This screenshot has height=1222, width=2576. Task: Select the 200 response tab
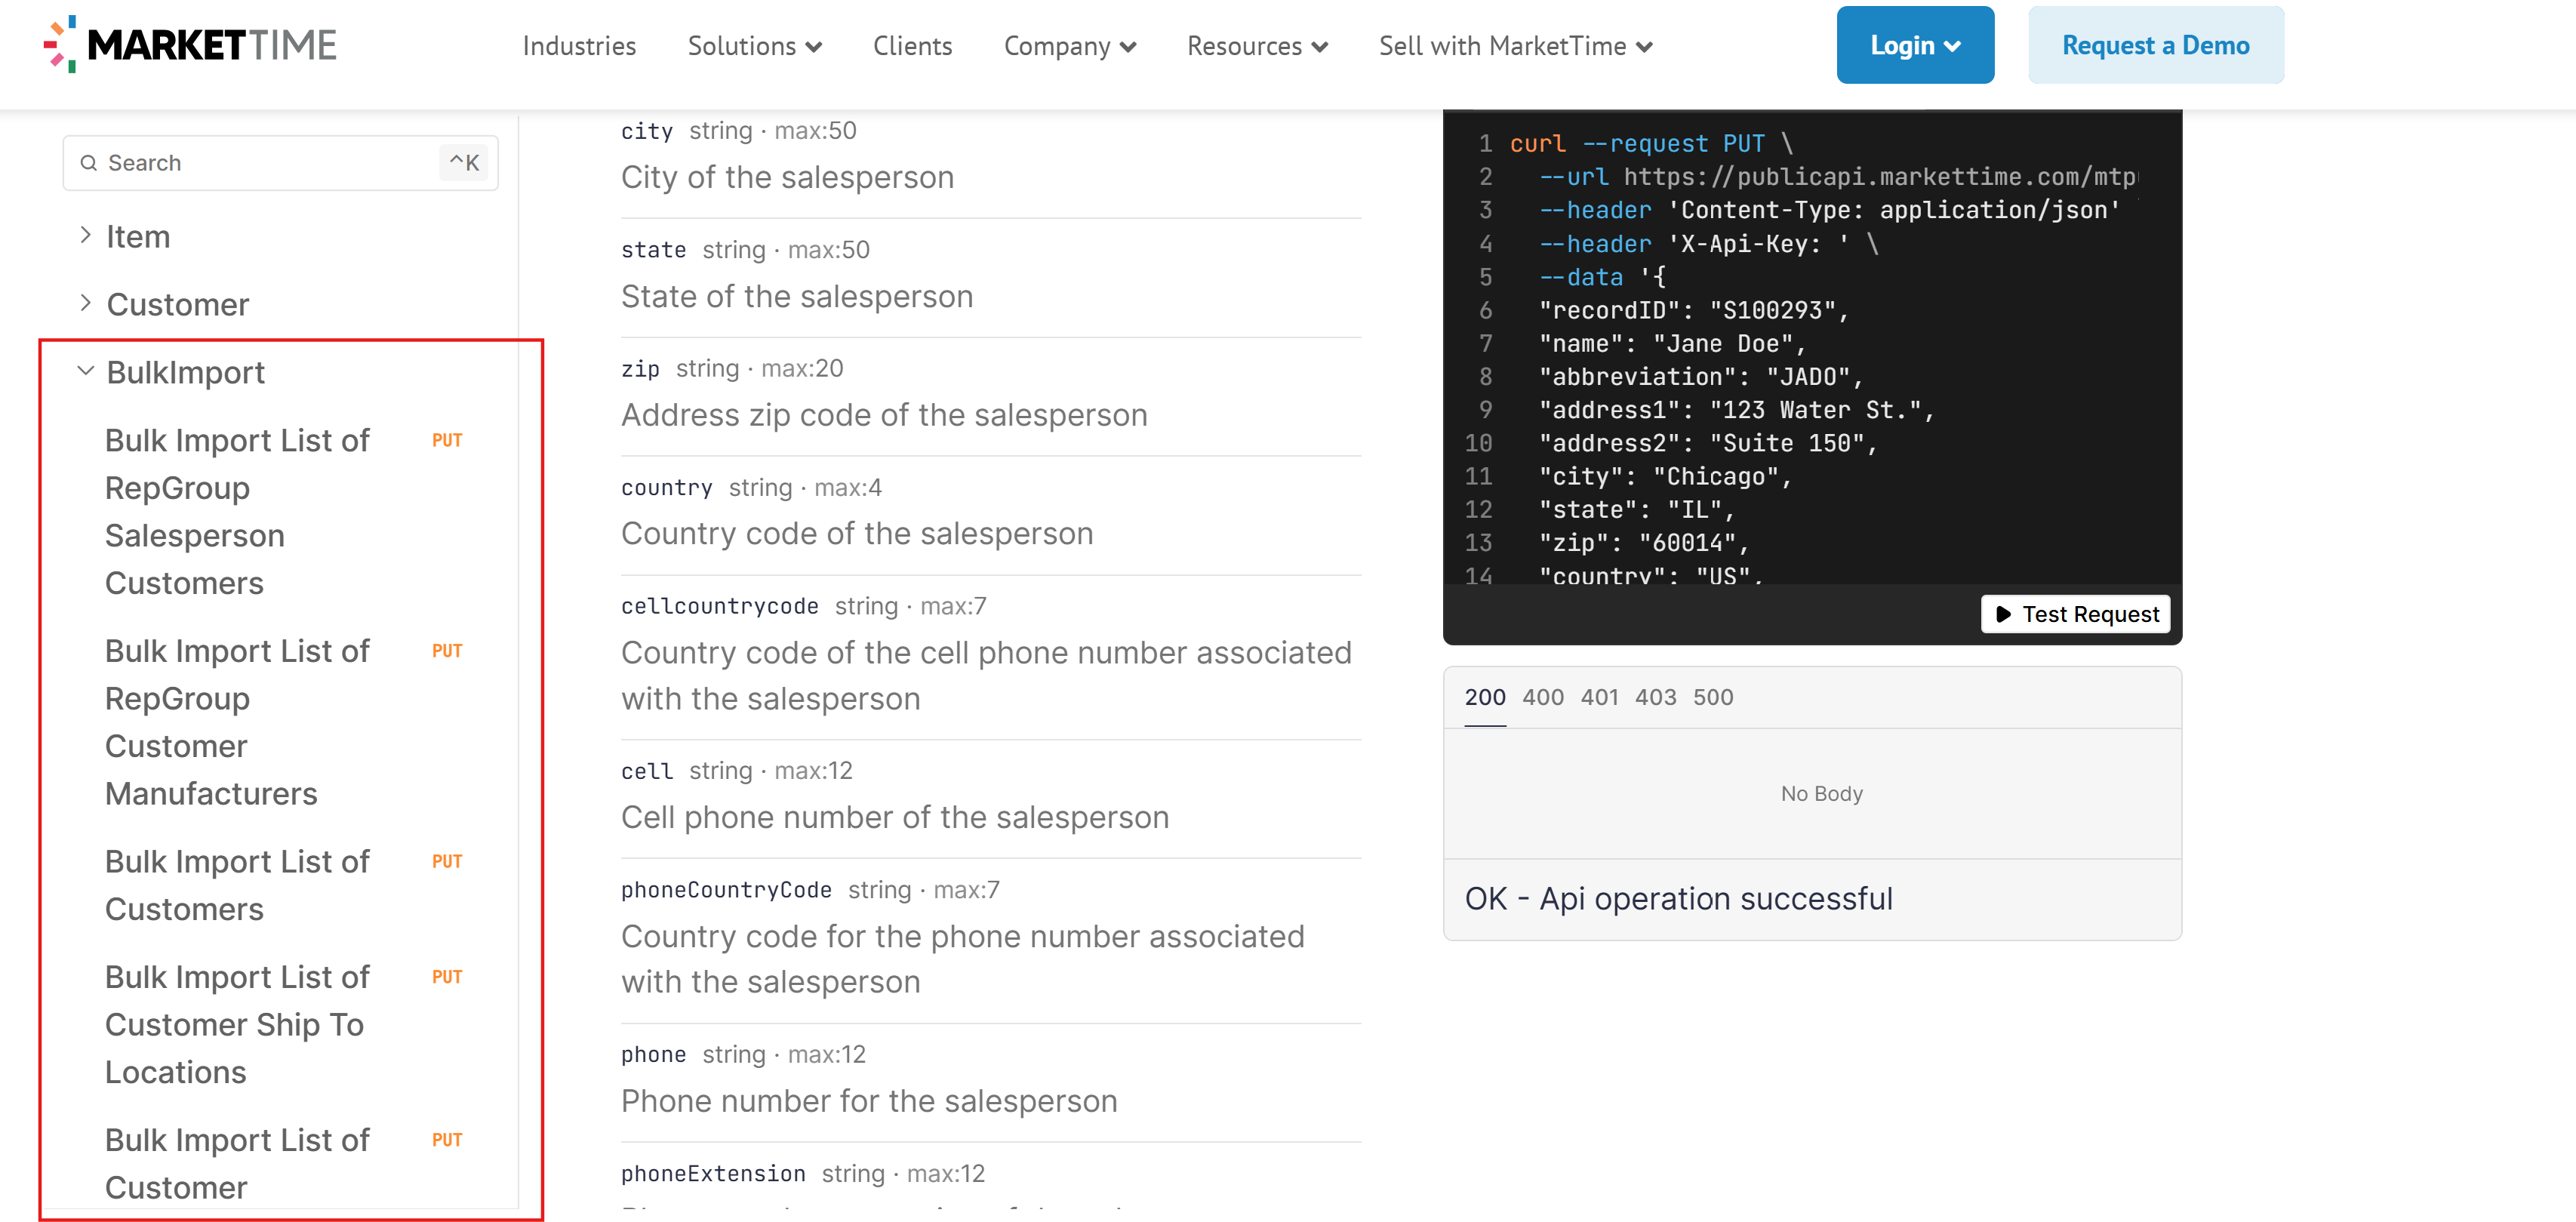[x=1484, y=697]
